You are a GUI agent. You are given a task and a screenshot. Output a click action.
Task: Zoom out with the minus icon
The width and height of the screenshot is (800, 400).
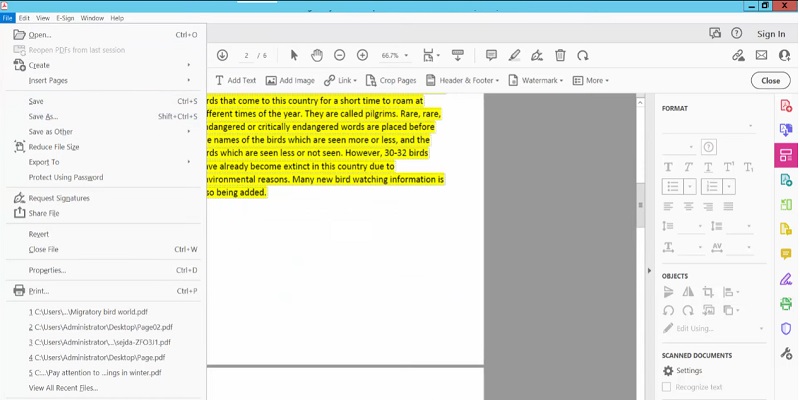point(339,55)
